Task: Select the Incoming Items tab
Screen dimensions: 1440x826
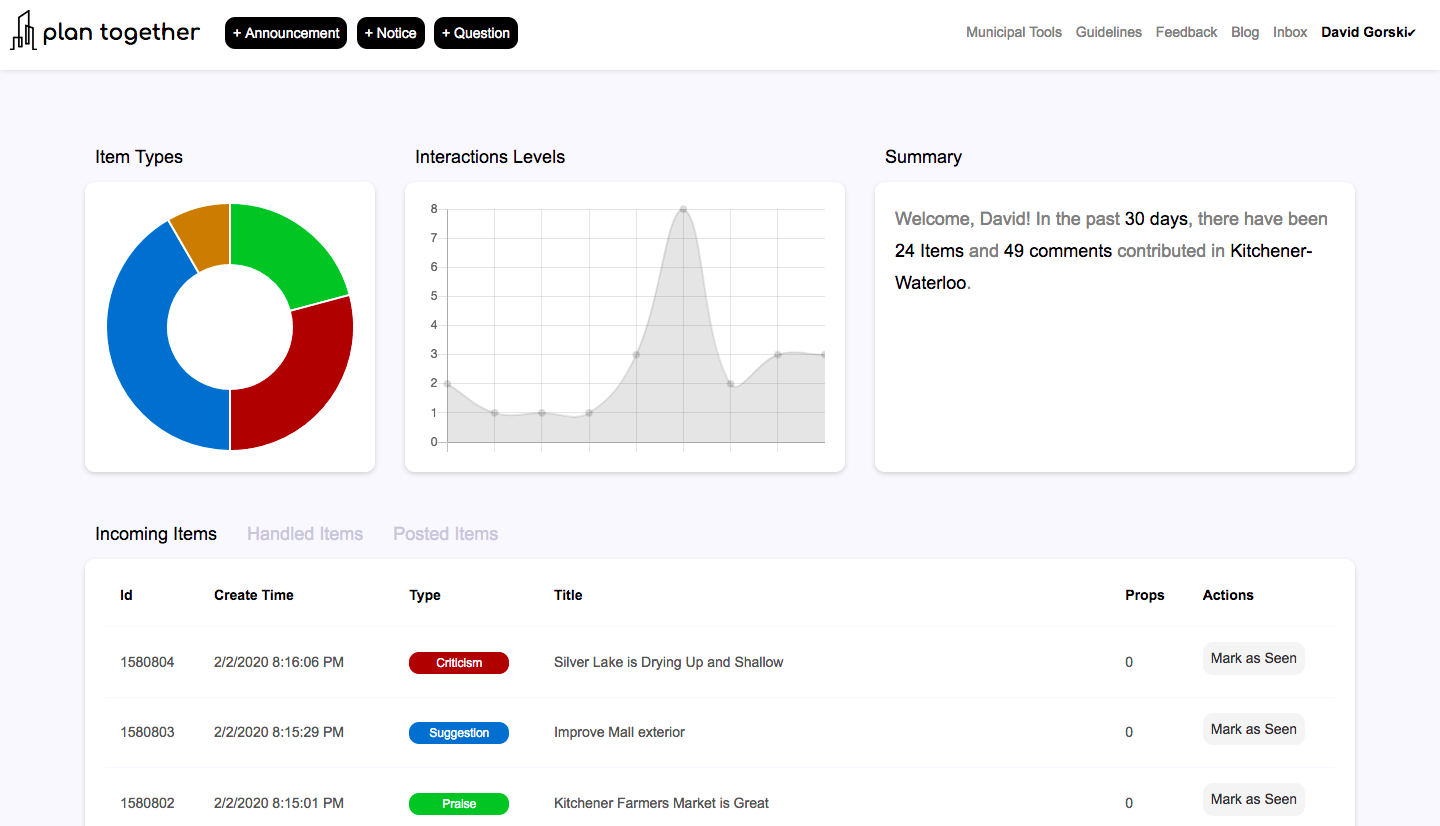Action: click(156, 534)
